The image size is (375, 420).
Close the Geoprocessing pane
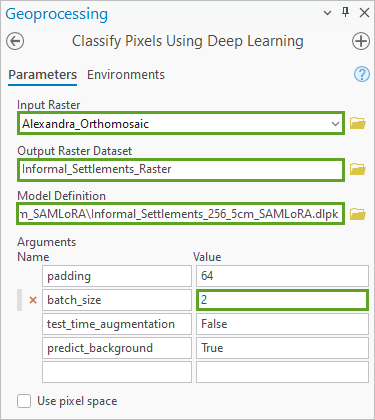(364, 13)
